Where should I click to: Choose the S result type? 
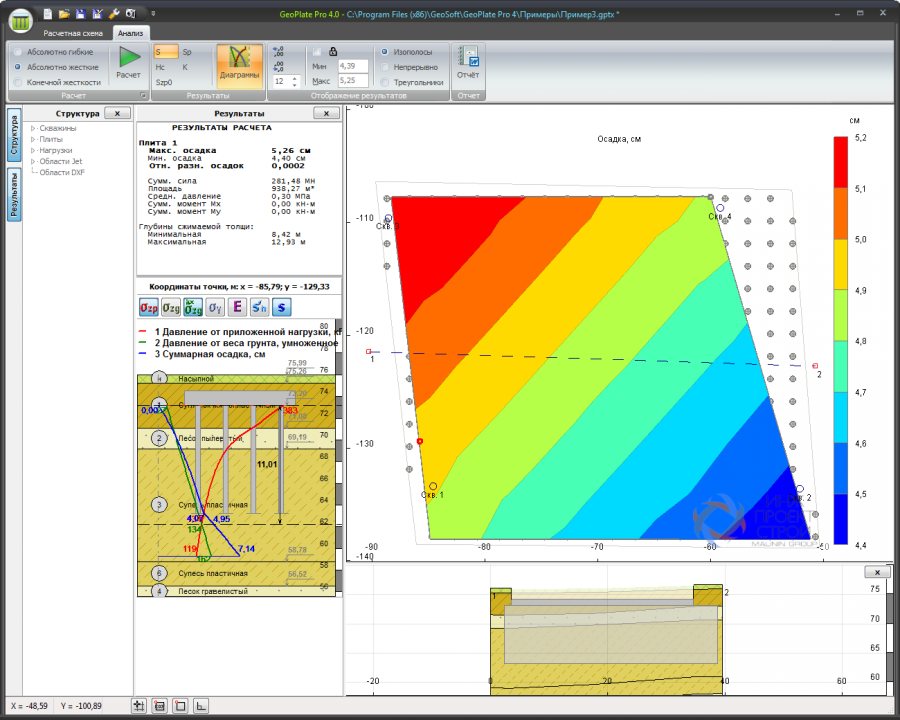165,52
